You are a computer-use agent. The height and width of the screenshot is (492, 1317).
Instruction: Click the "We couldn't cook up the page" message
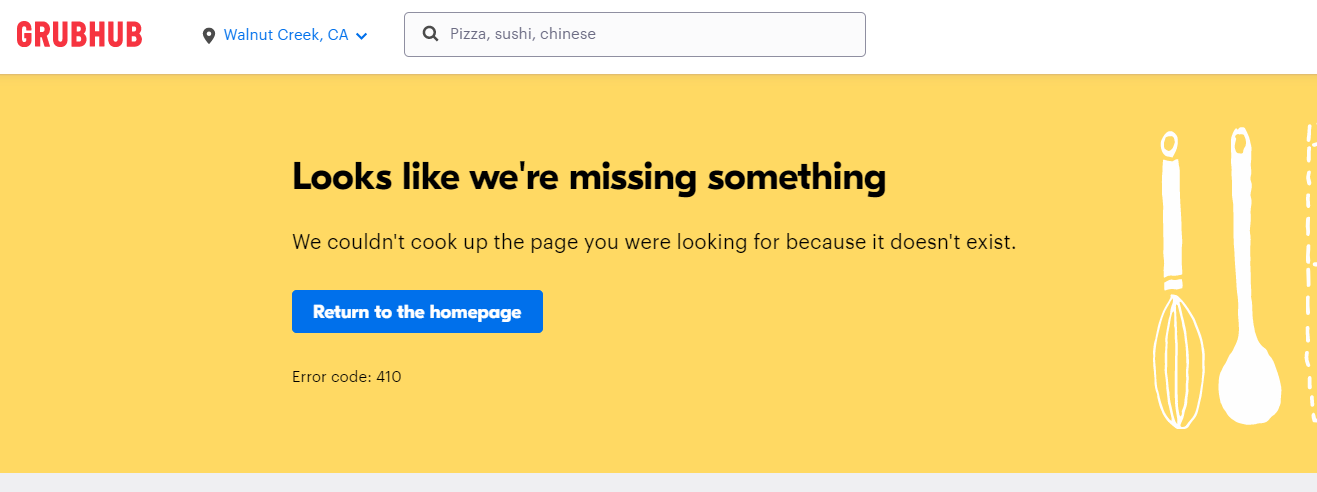[653, 242]
